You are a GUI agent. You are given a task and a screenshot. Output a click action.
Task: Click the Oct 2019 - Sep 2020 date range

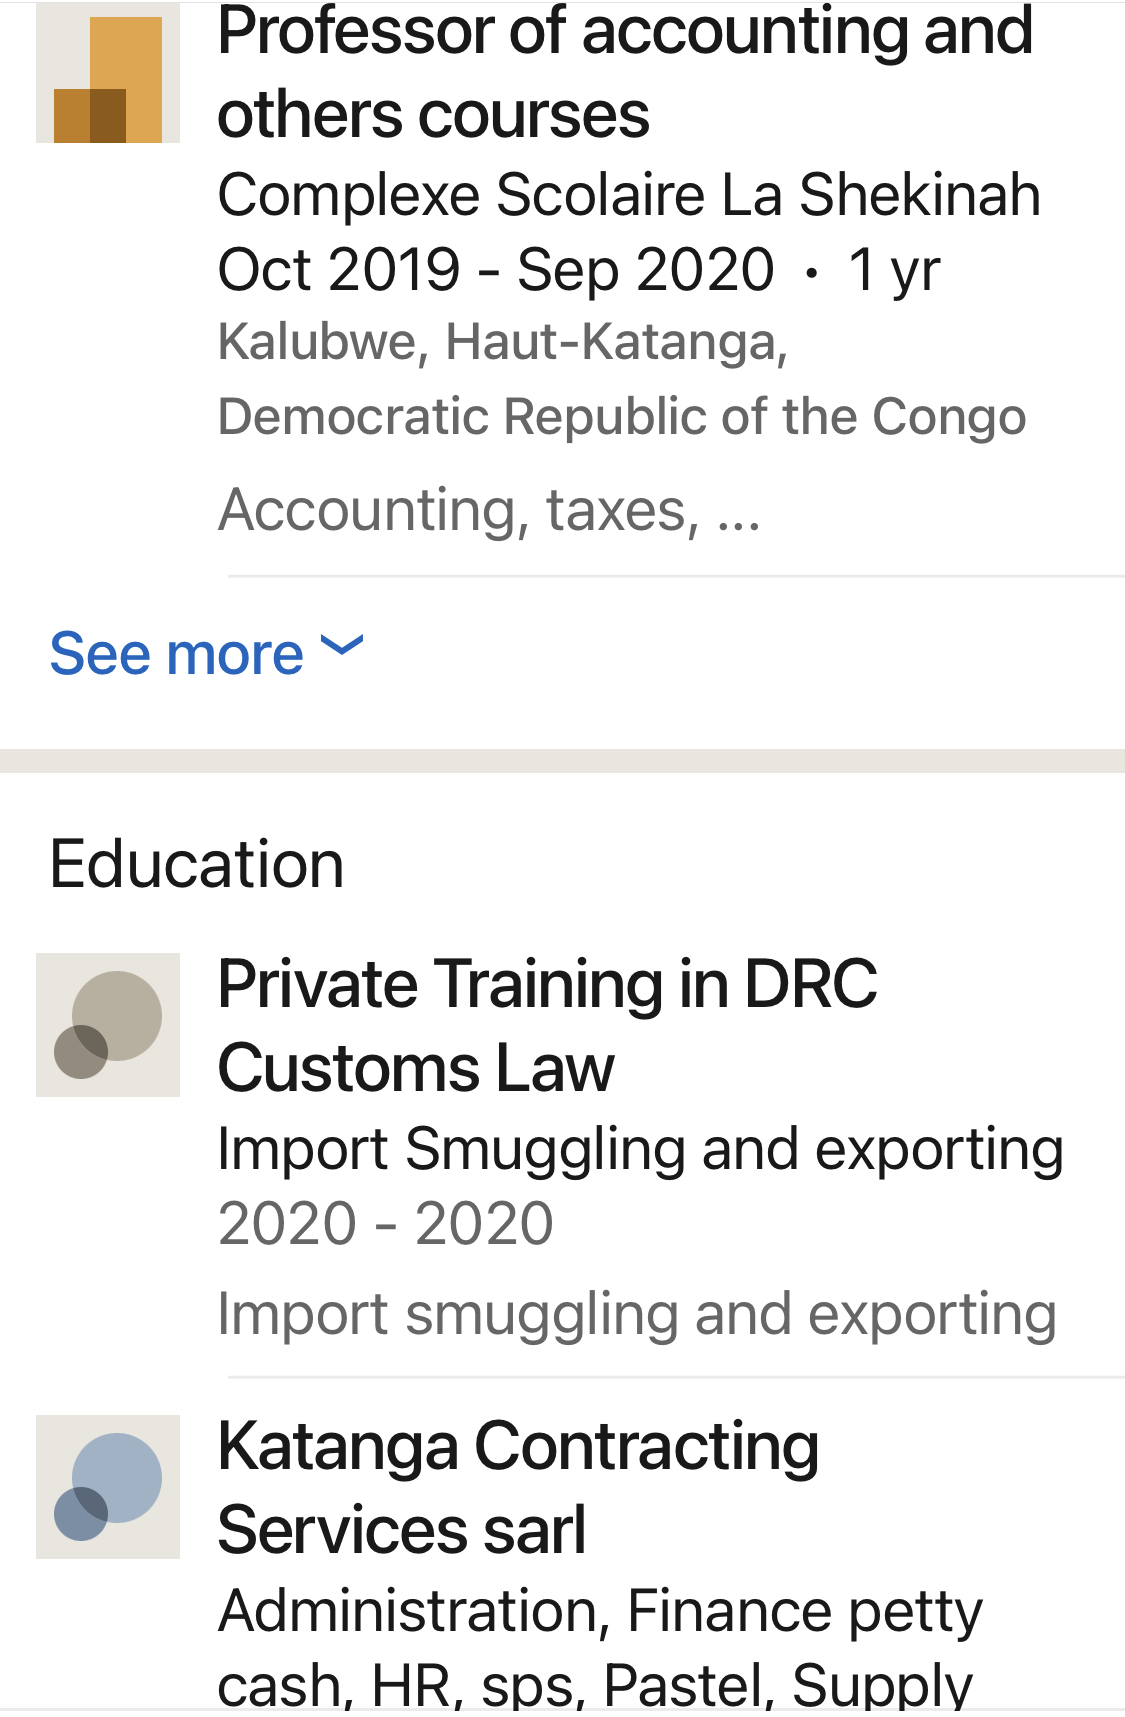coord(496,270)
